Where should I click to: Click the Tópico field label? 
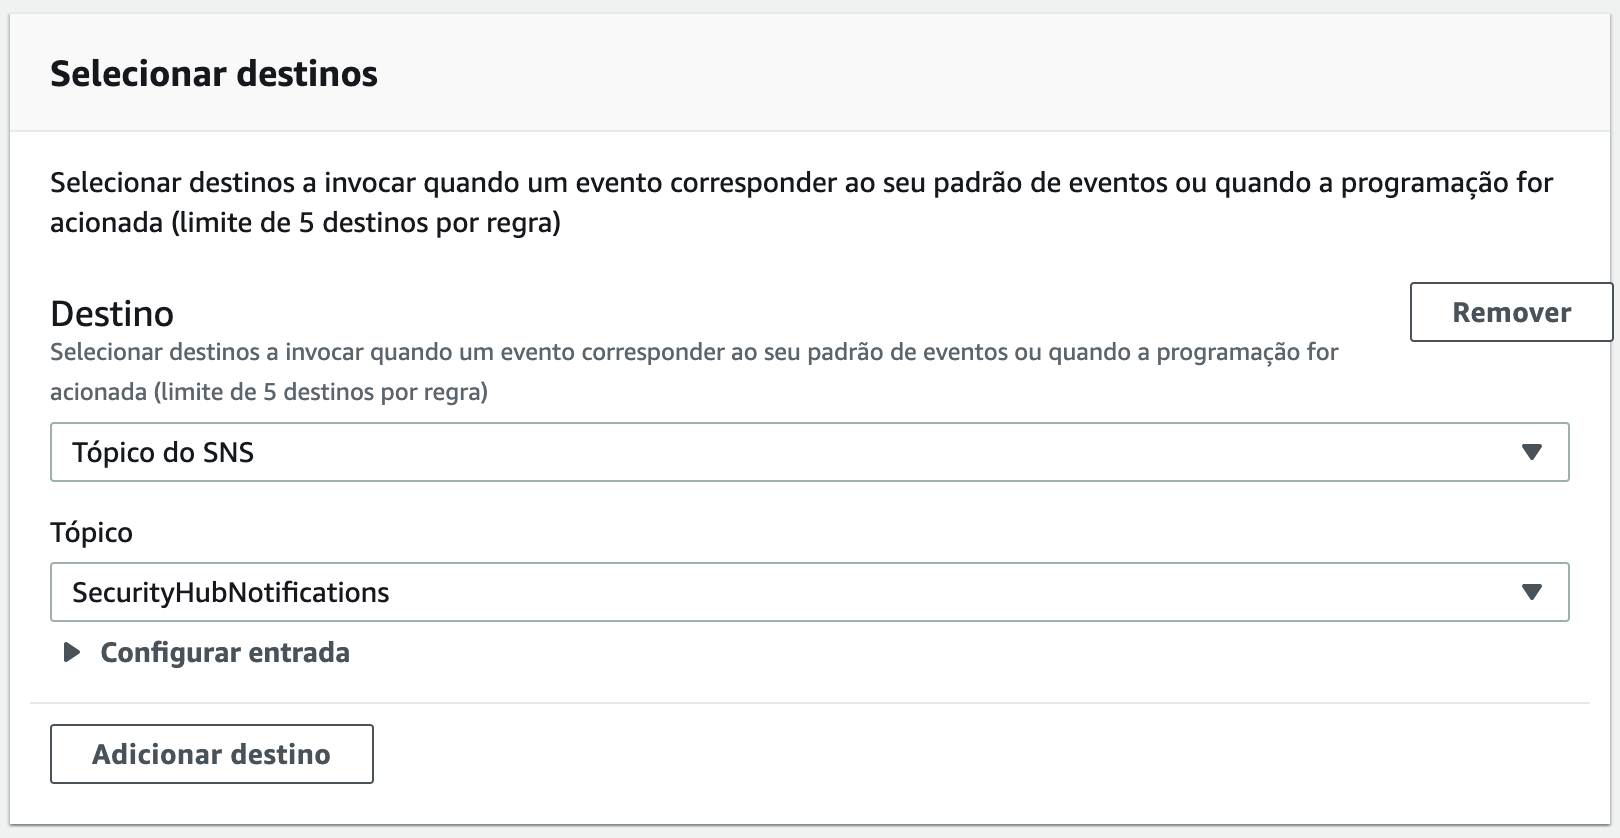pyautogui.click(x=91, y=532)
